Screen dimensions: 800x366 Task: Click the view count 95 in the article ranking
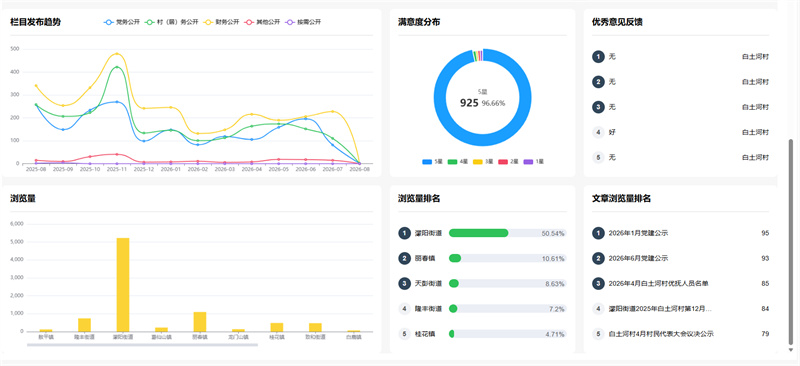(x=765, y=233)
